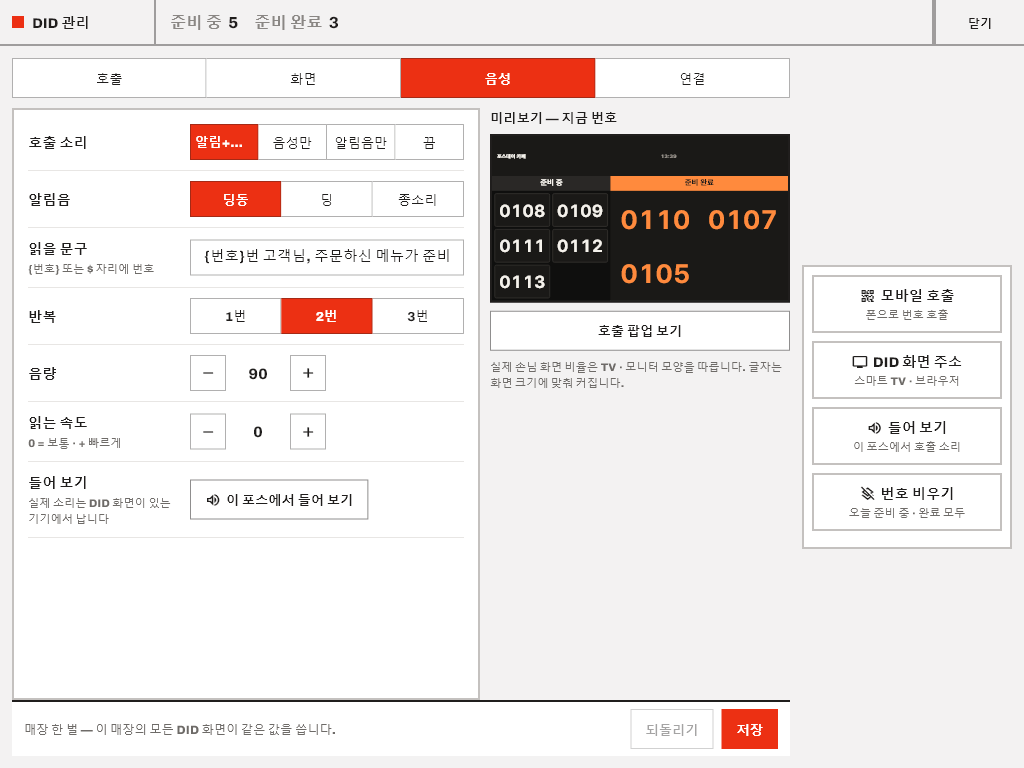Increase 음량 with plus button
This screenshot has height=768, width=1024.
(x=308, y=373)
